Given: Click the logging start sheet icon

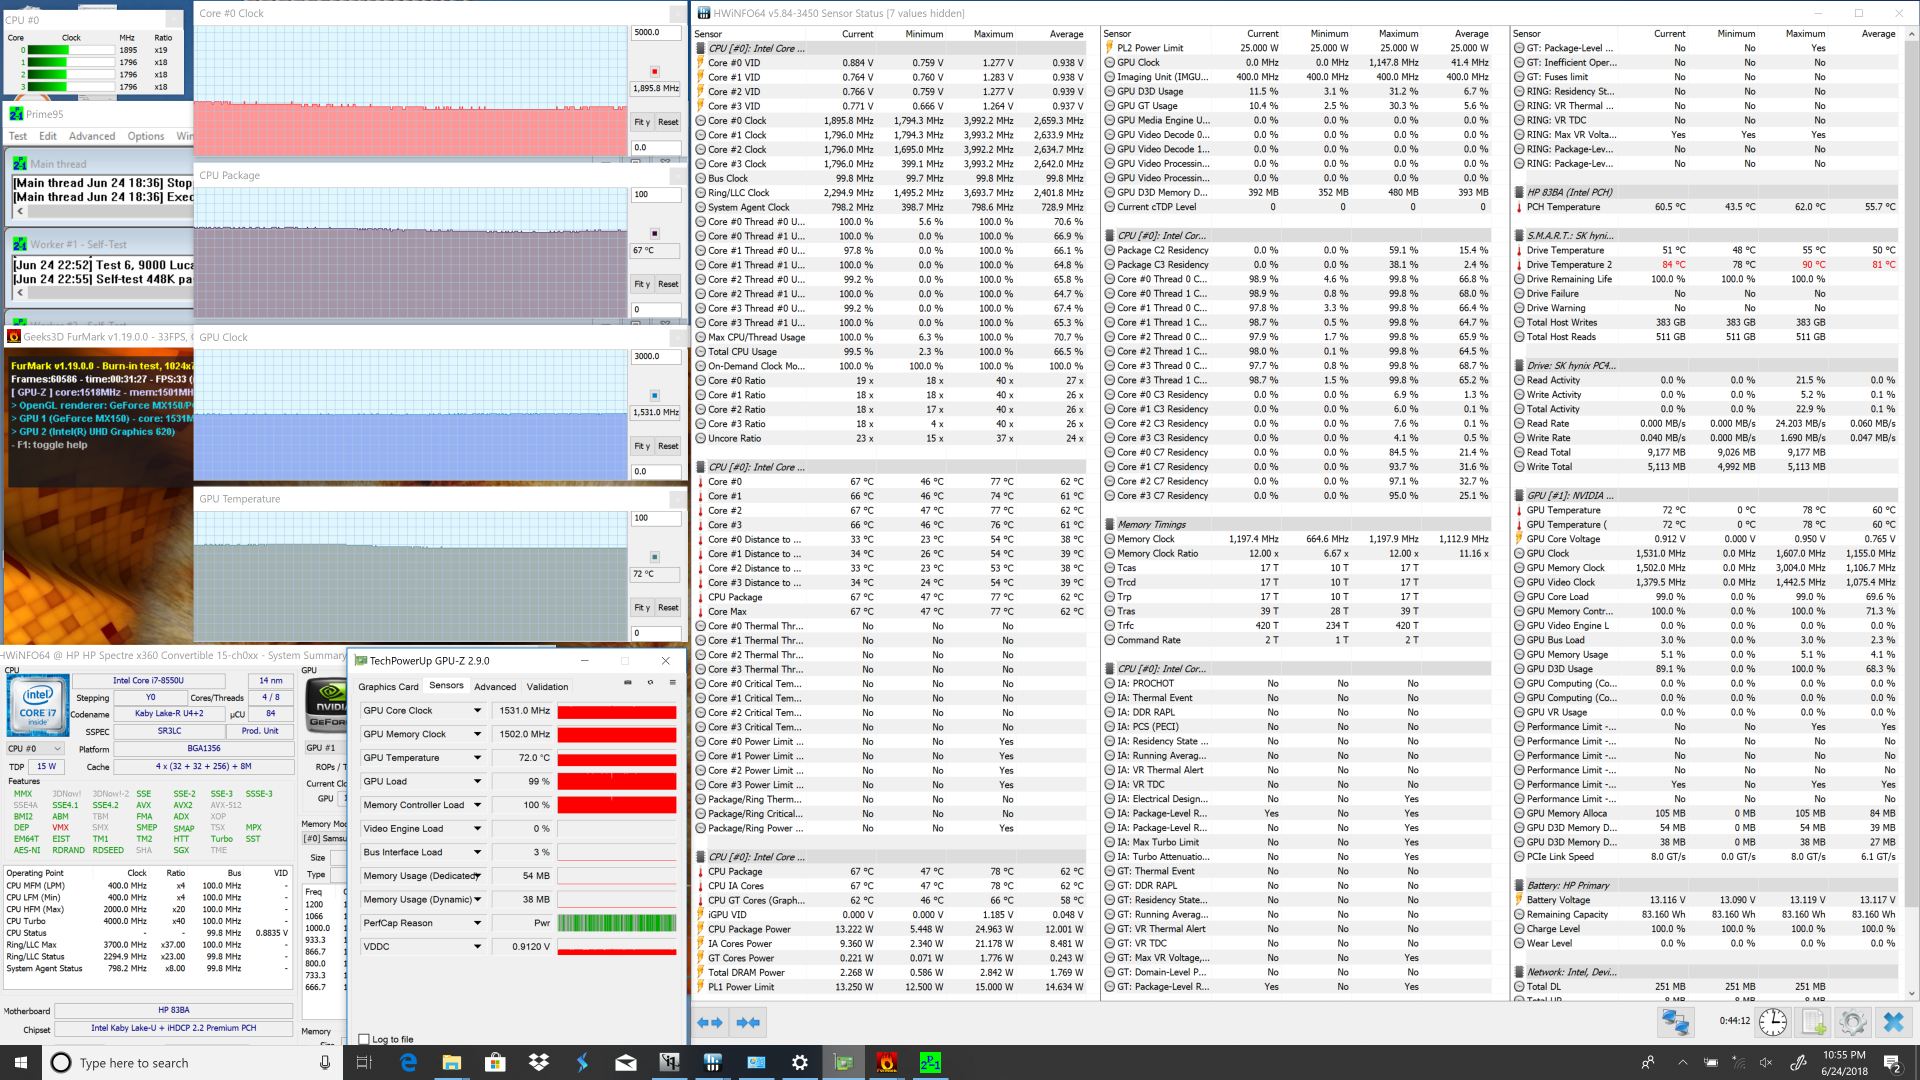Looking at the screenshot, I should pyautogui.click(x=1813, y=1022).
